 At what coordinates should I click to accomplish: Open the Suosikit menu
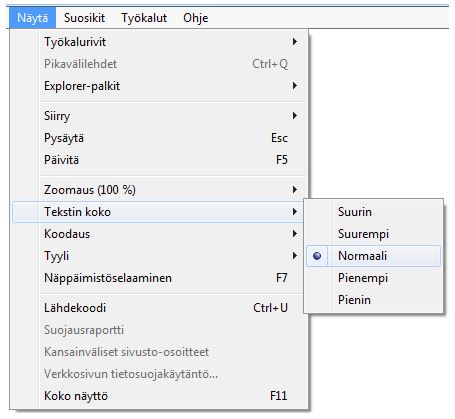tap(84, 18)
